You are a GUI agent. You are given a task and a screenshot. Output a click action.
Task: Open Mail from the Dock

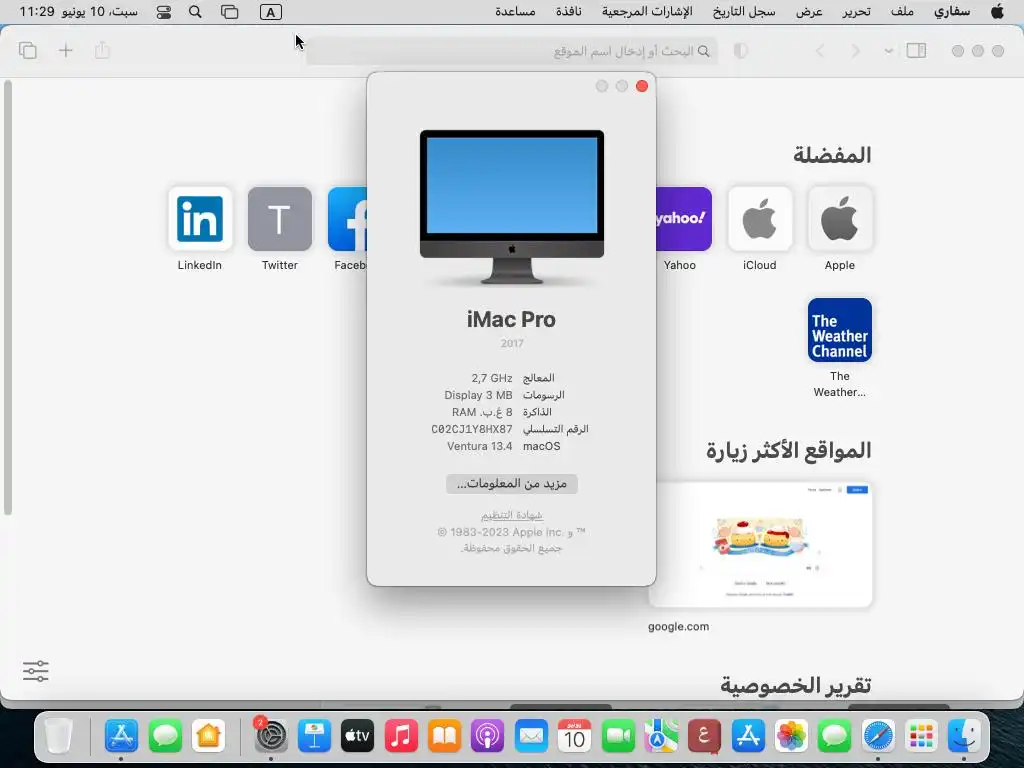531,736
